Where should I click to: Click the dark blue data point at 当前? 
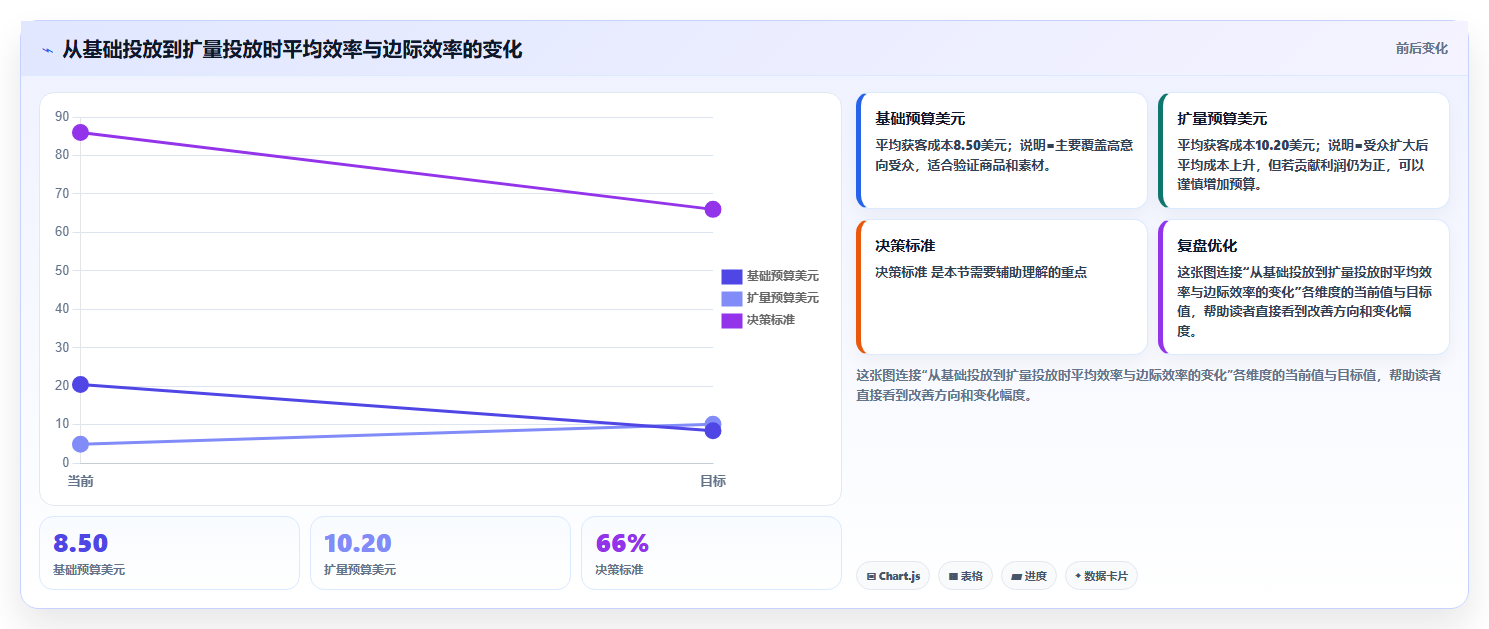81,385
